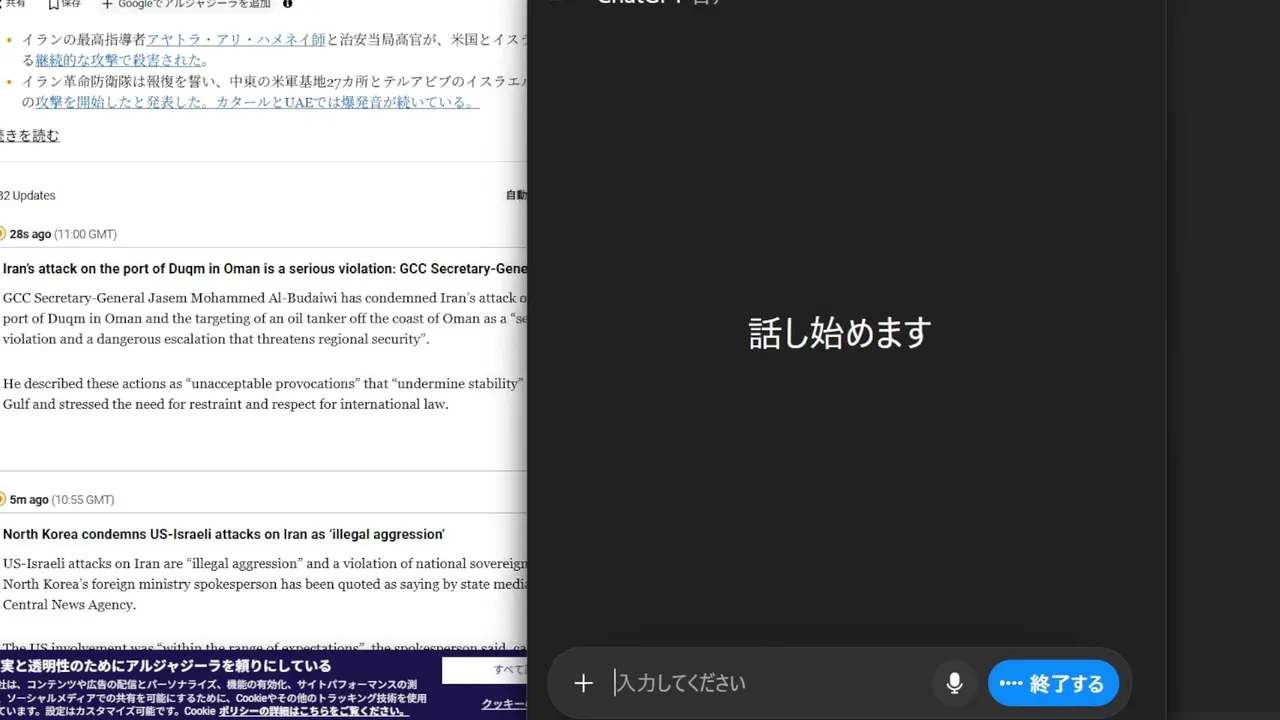Click the 28s ago (11:00 GMT) timestamp
Viewport: 1280px width, 720px height.
63,234
